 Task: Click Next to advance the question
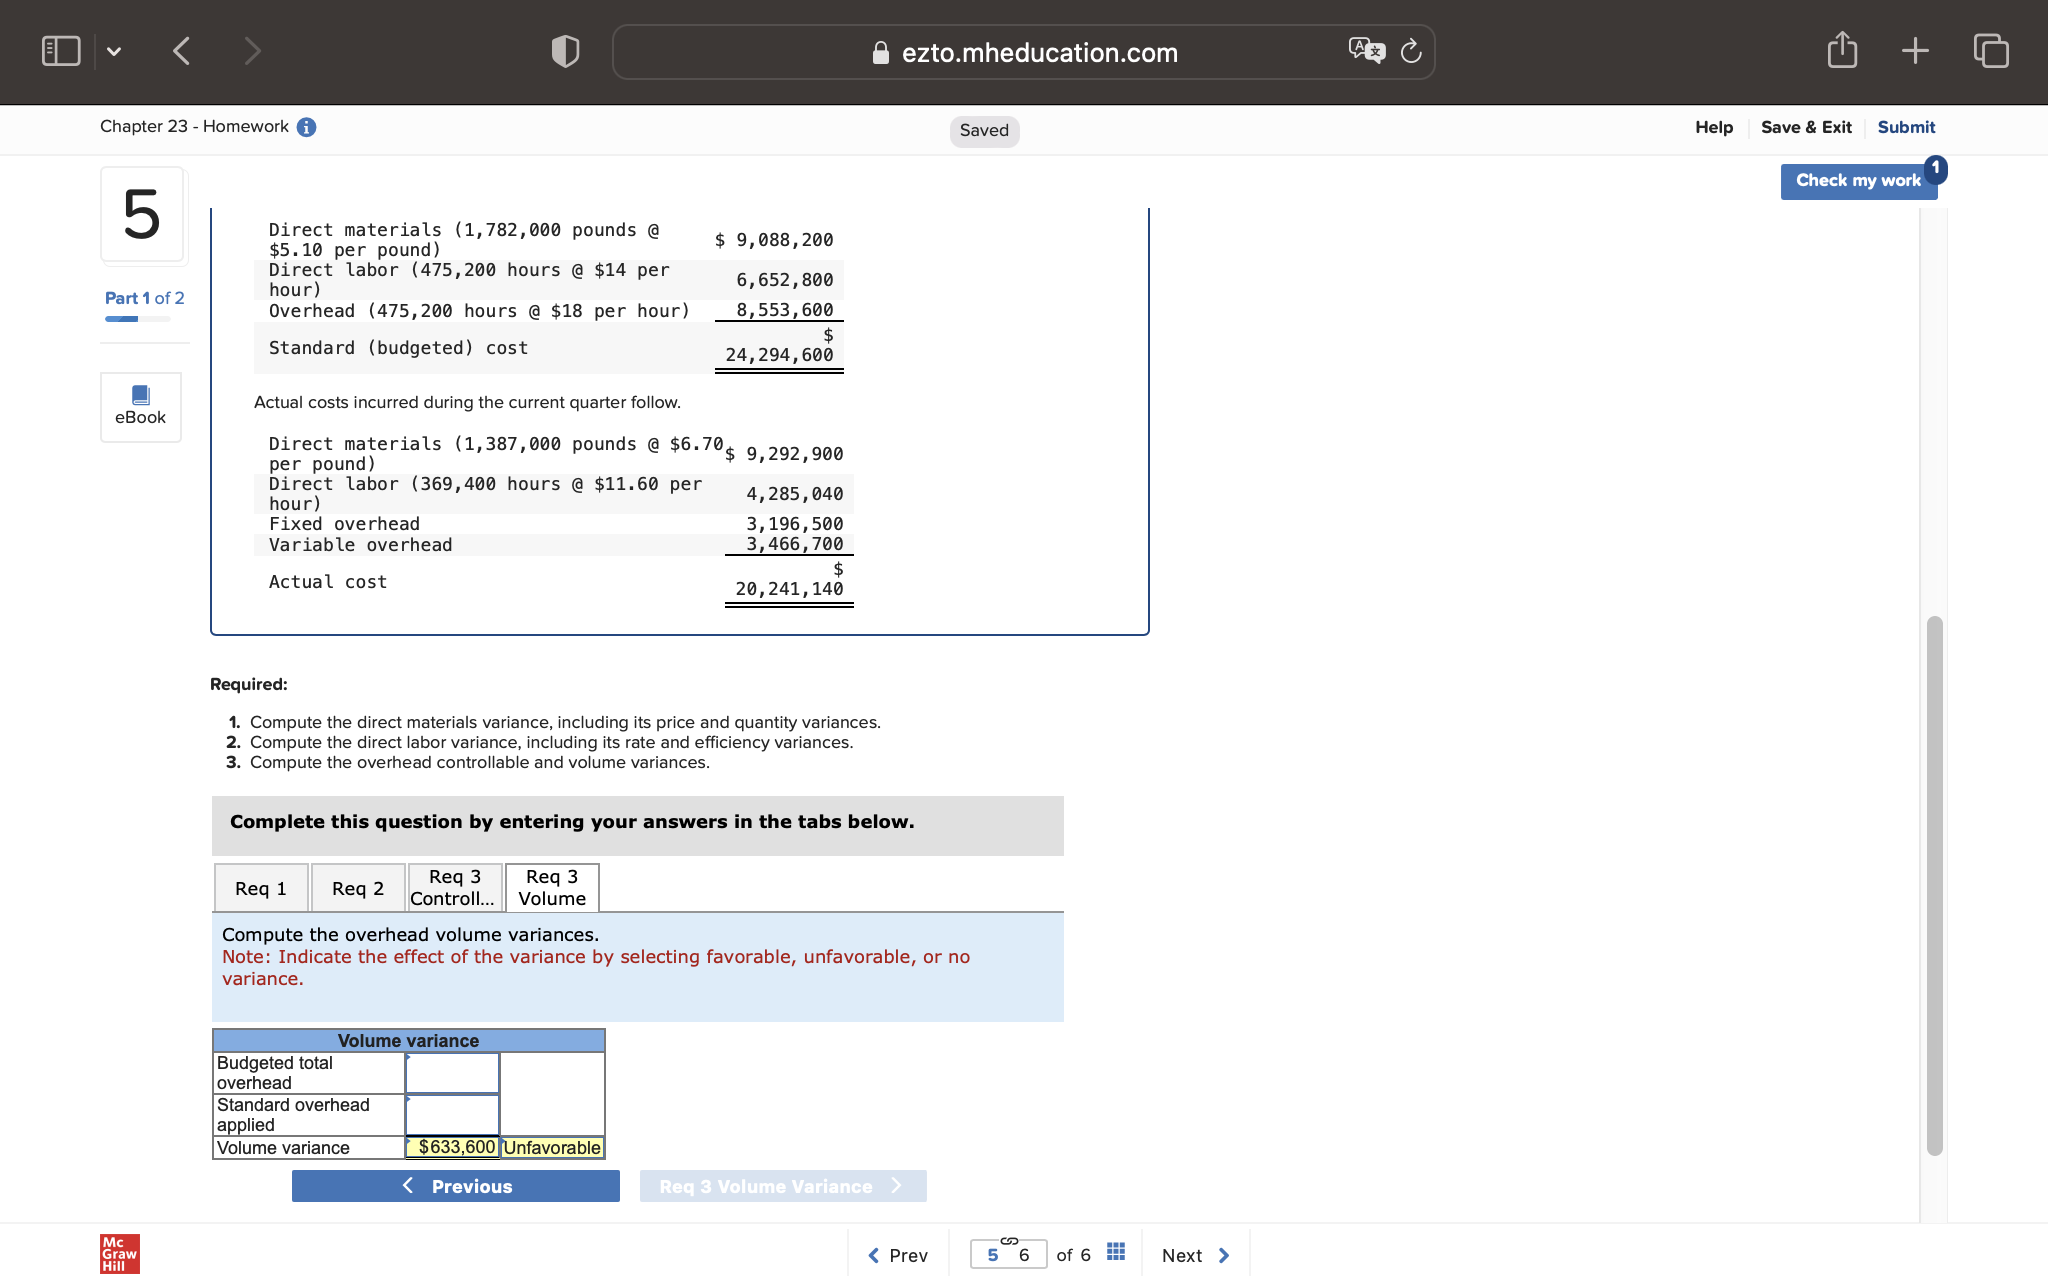(x=1194, y=1254)
